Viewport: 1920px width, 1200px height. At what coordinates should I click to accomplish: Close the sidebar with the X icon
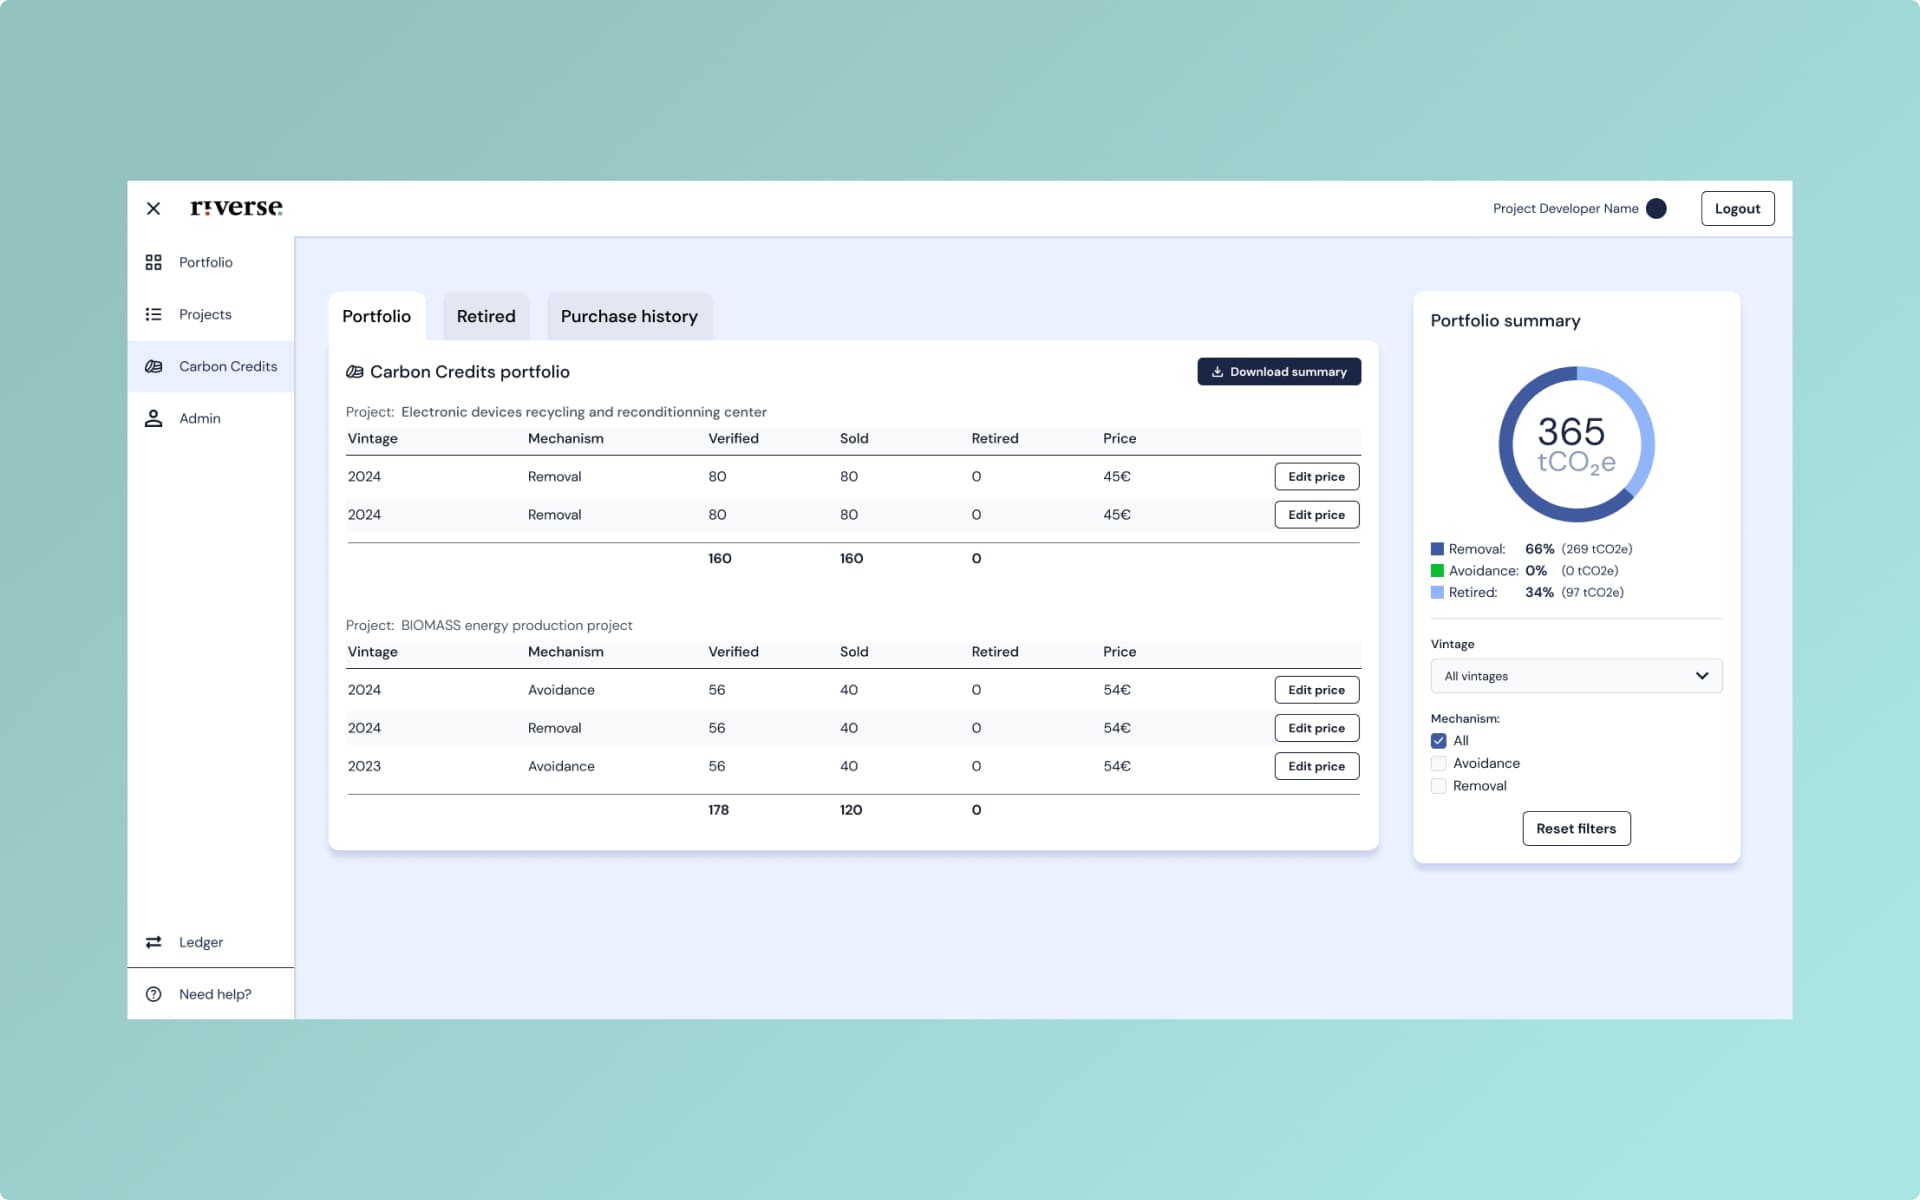coord(153,208)
